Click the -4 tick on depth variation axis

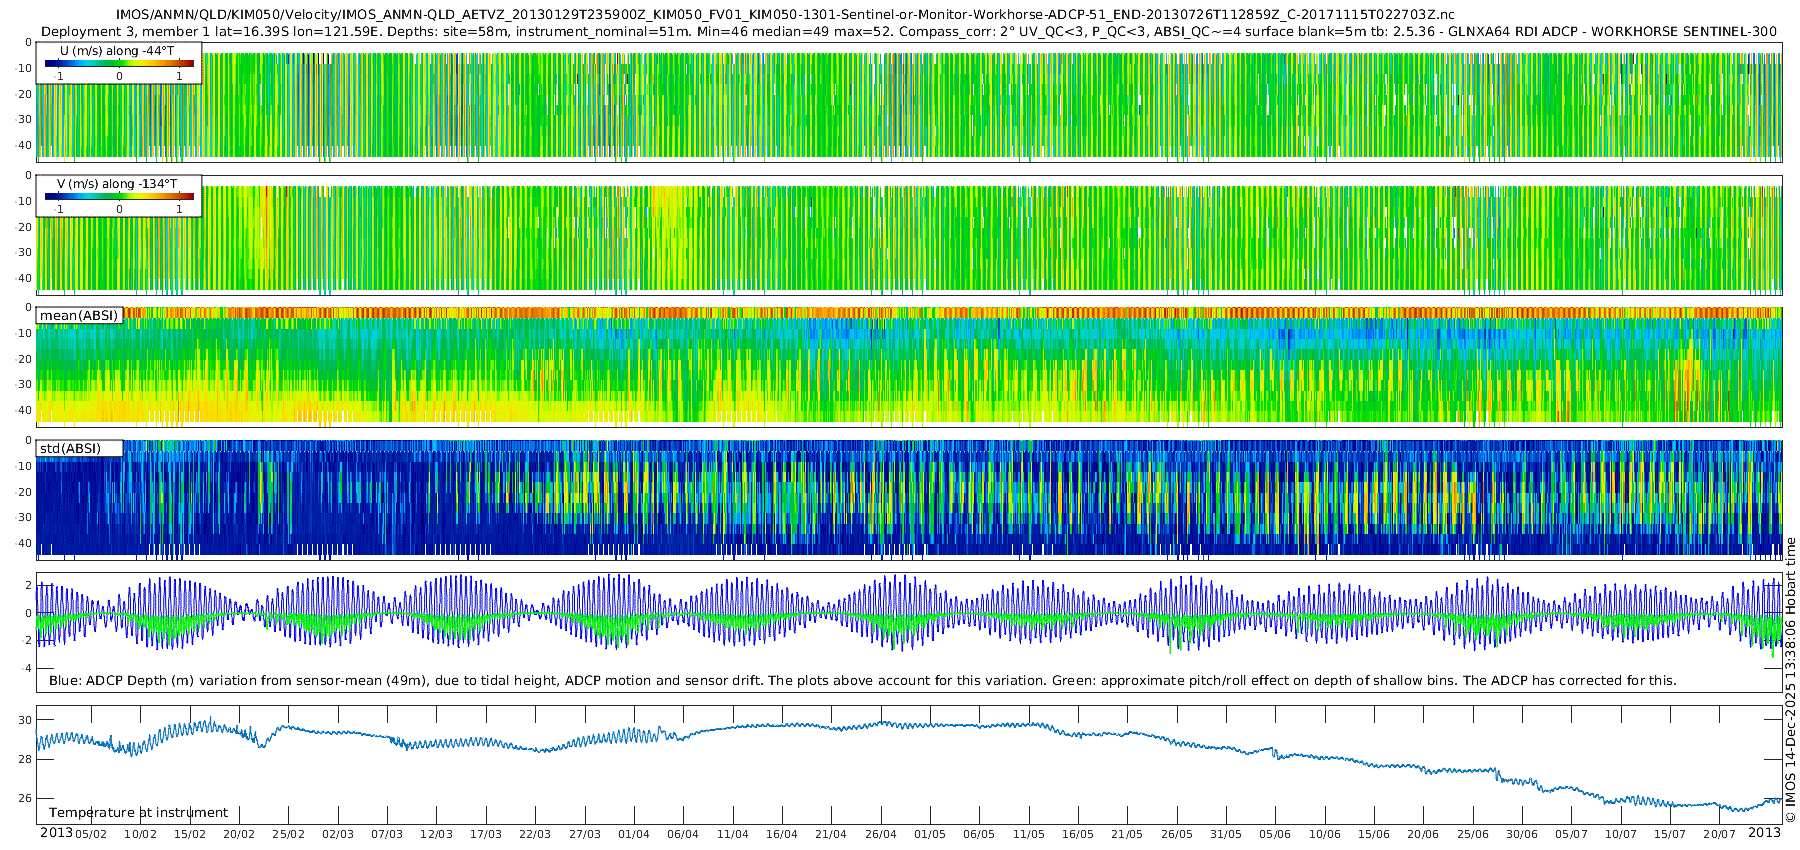[x=26, y=668]
